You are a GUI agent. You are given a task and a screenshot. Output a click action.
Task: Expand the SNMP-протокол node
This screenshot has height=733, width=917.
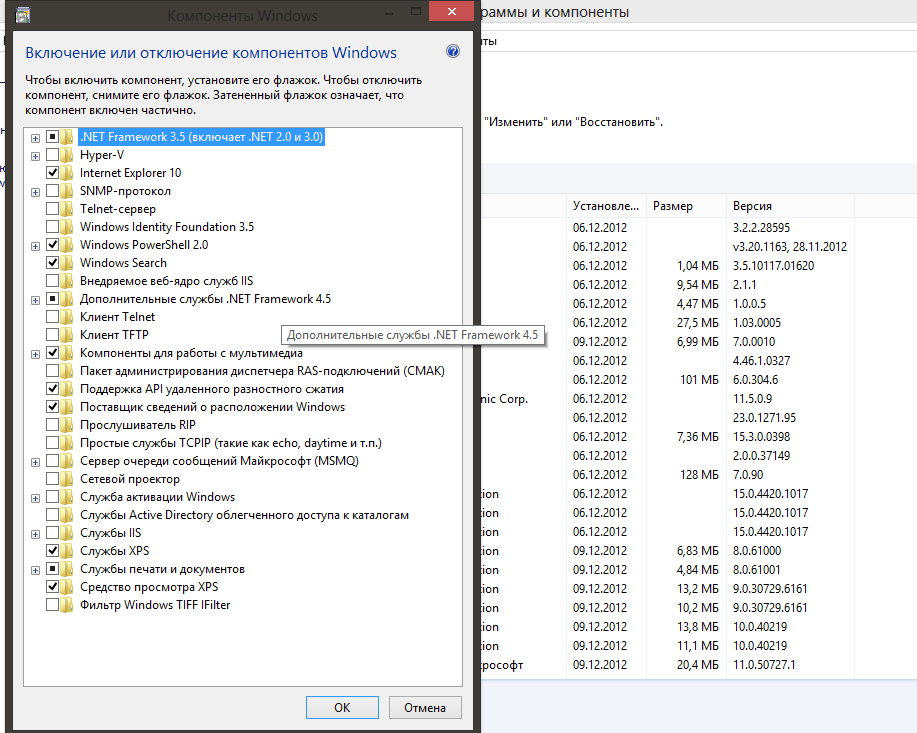click(x=35, y=192)
